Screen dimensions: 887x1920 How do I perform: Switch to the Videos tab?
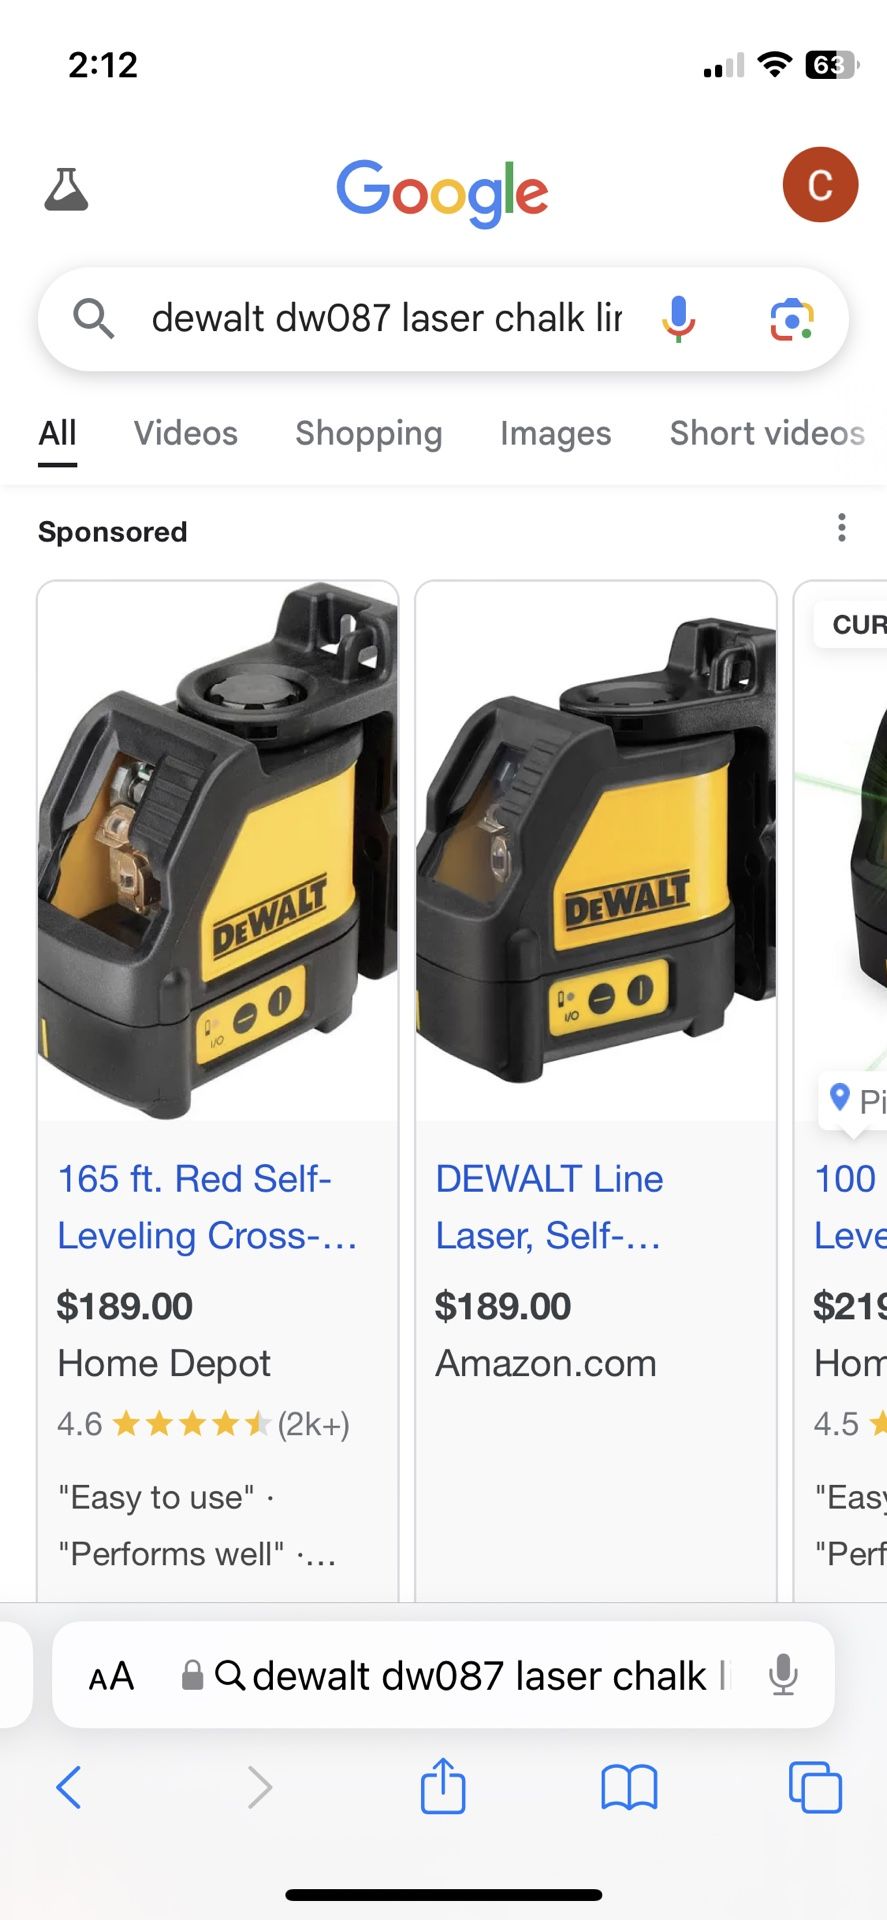186,433
